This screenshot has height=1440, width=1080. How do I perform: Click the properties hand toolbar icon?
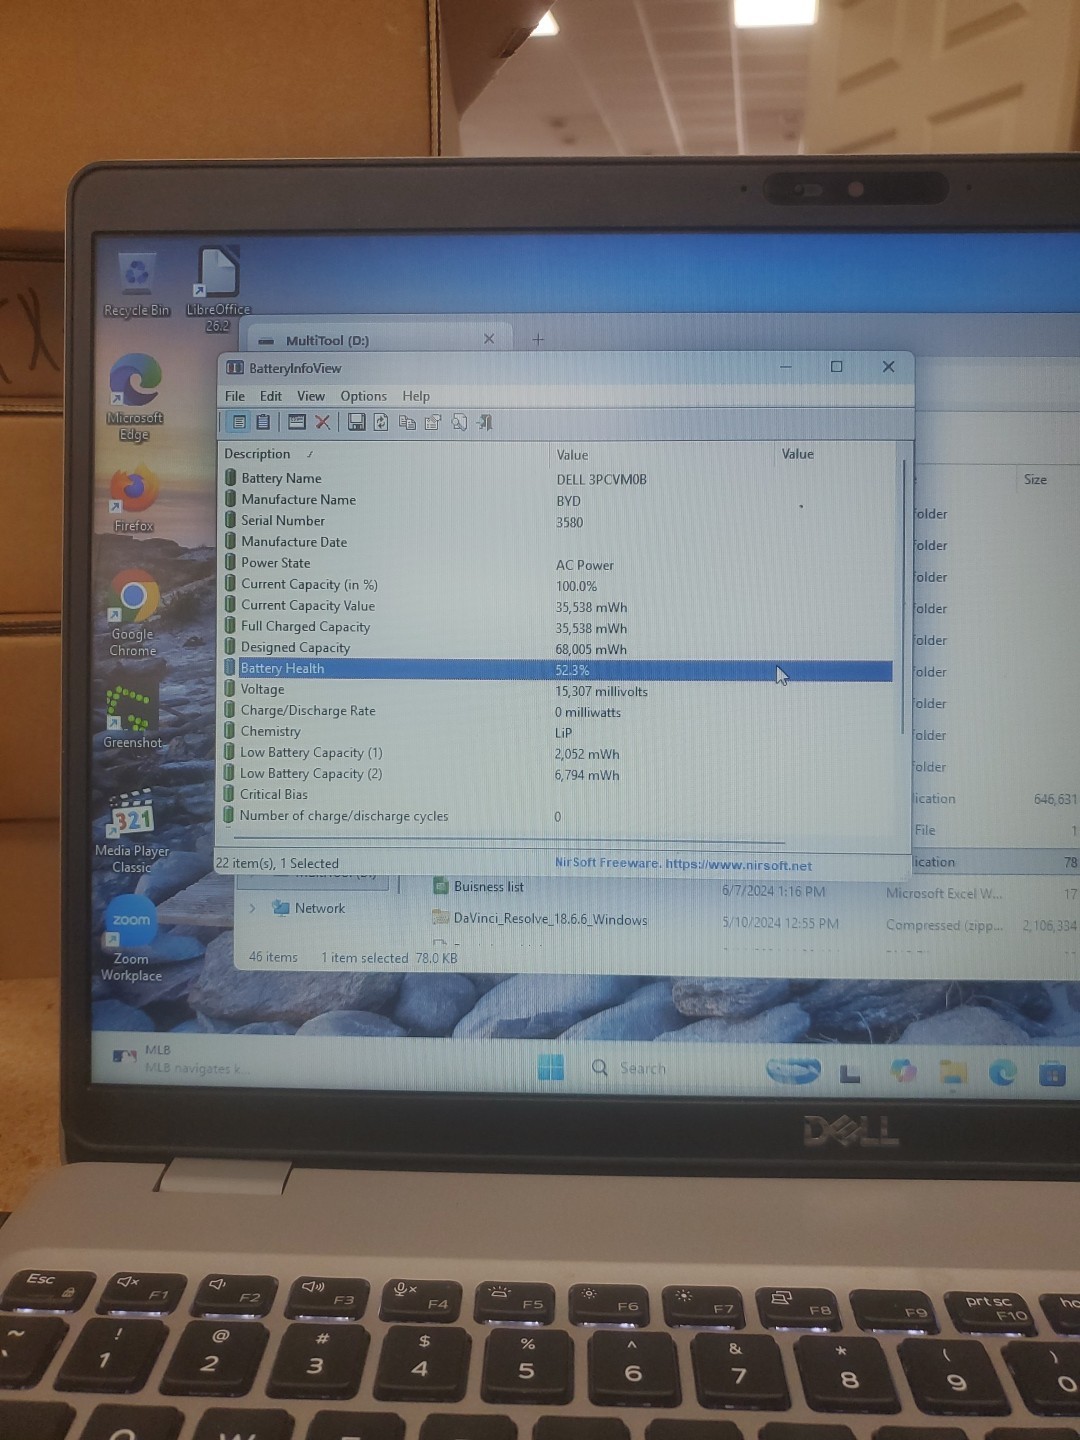pos(433,422)
